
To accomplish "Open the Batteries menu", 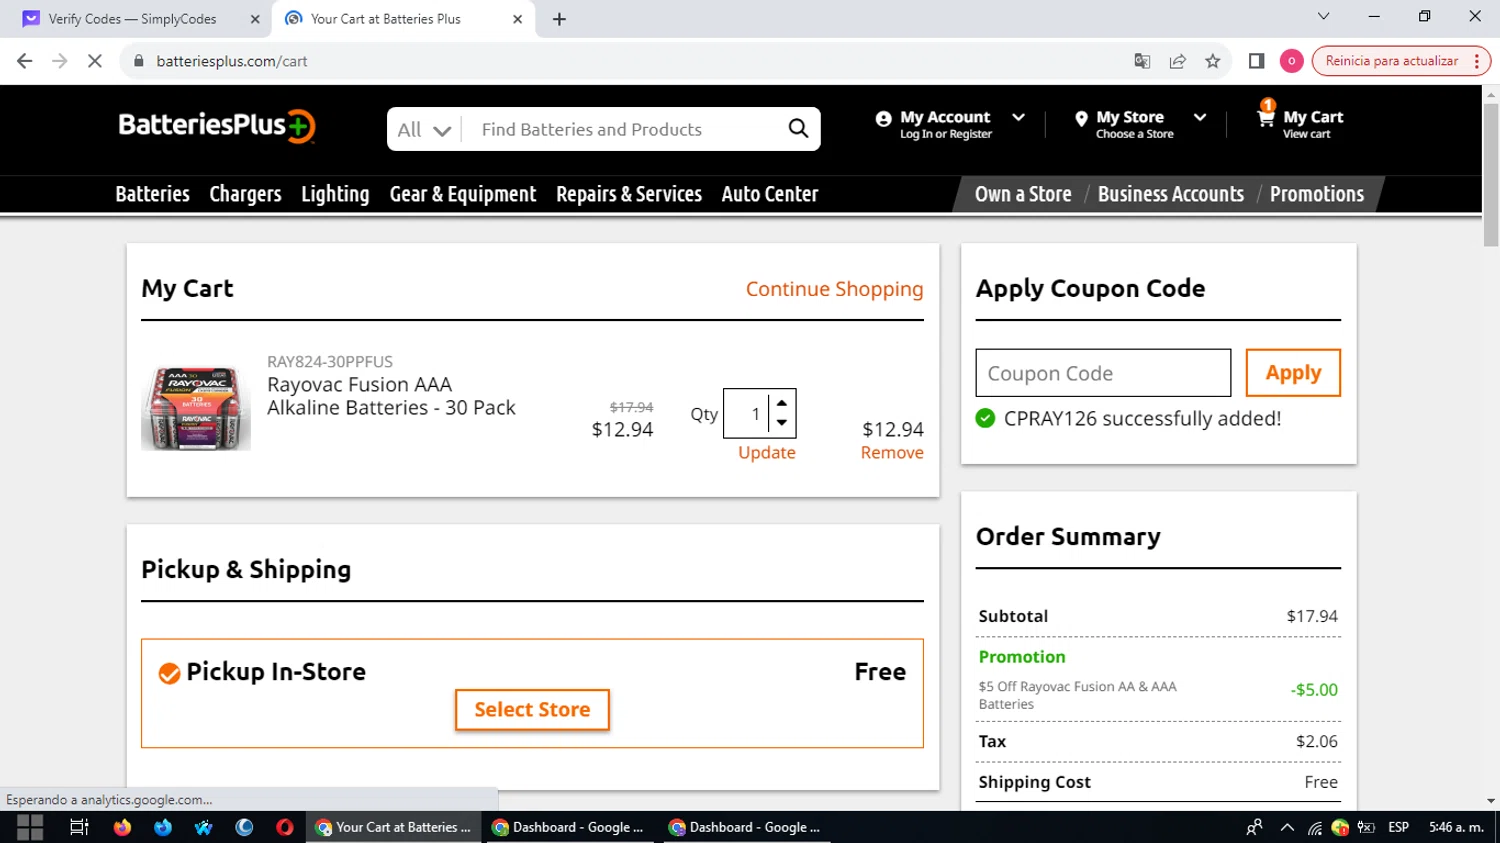I will [x=152, y=194].
